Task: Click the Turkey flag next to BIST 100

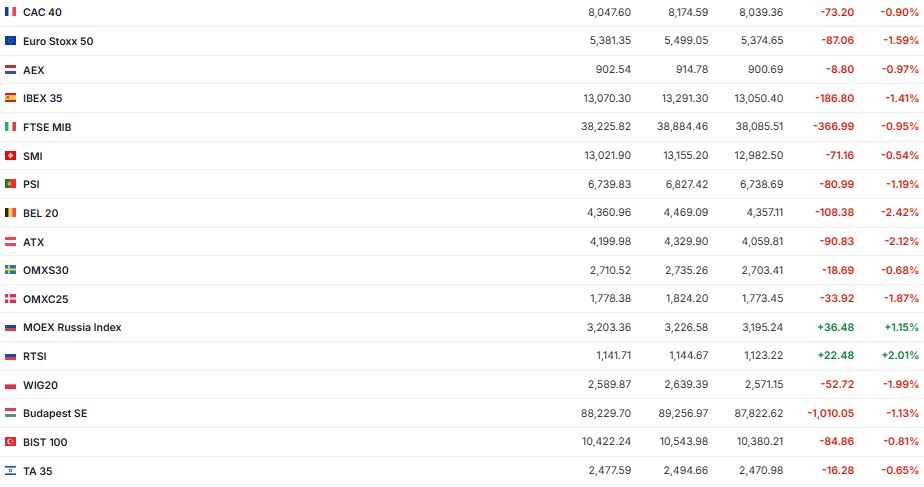Action: point(10,442)
